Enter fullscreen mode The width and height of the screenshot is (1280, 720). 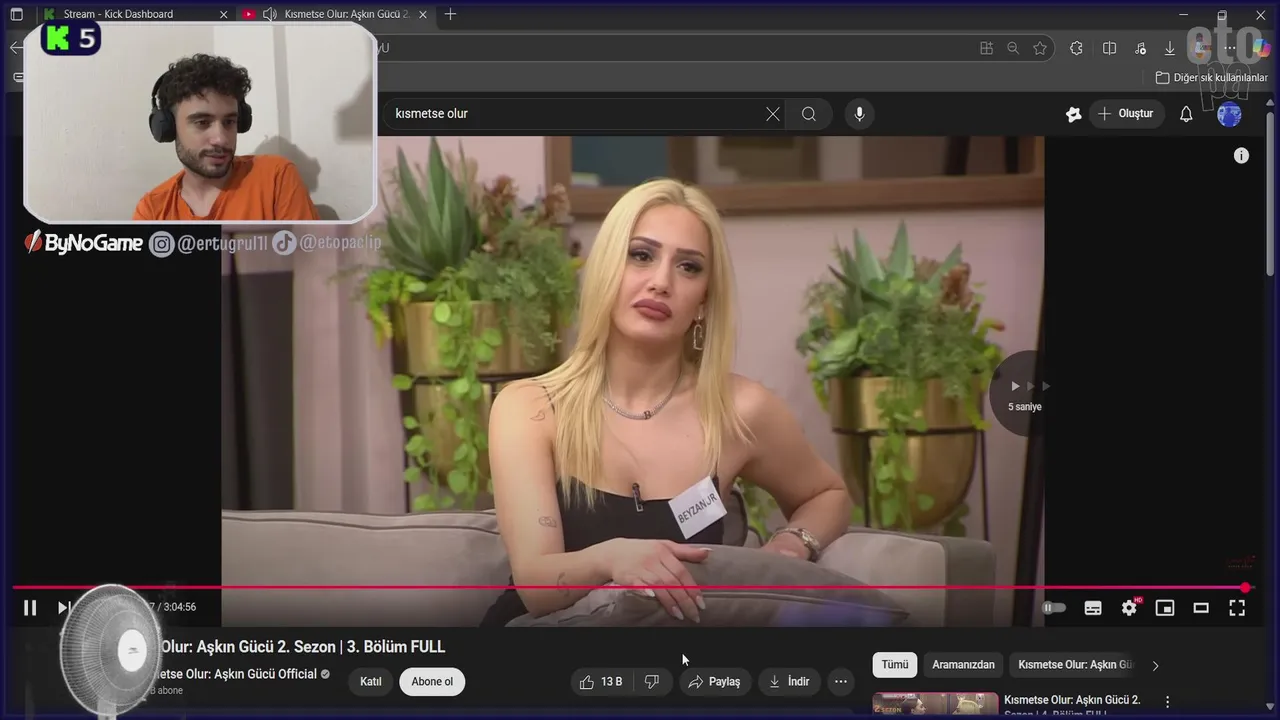[1237, 607]
